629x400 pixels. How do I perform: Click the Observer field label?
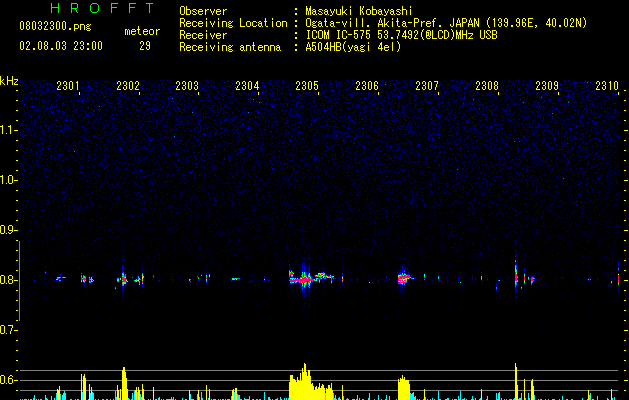(203, 11)
